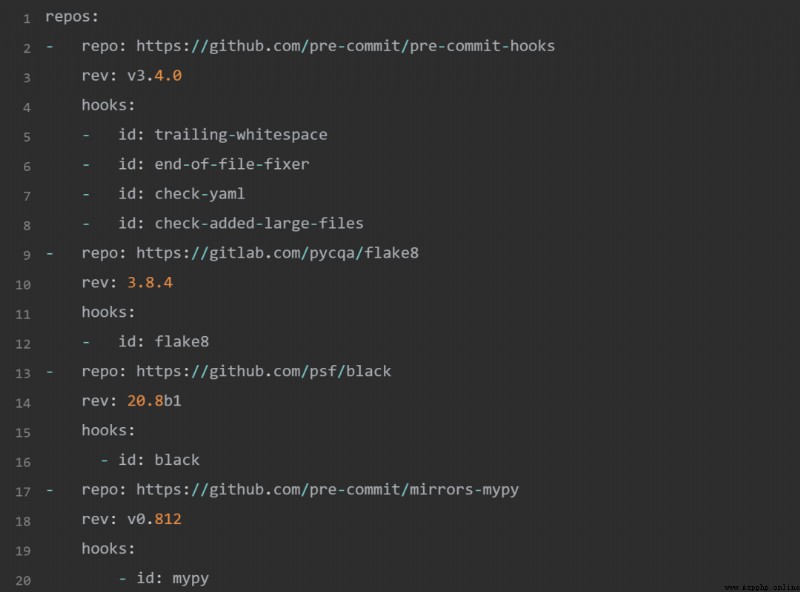Click the rev value v3.4.0
This screenshot has height=592, width=800.
click(x=155, y=76)
